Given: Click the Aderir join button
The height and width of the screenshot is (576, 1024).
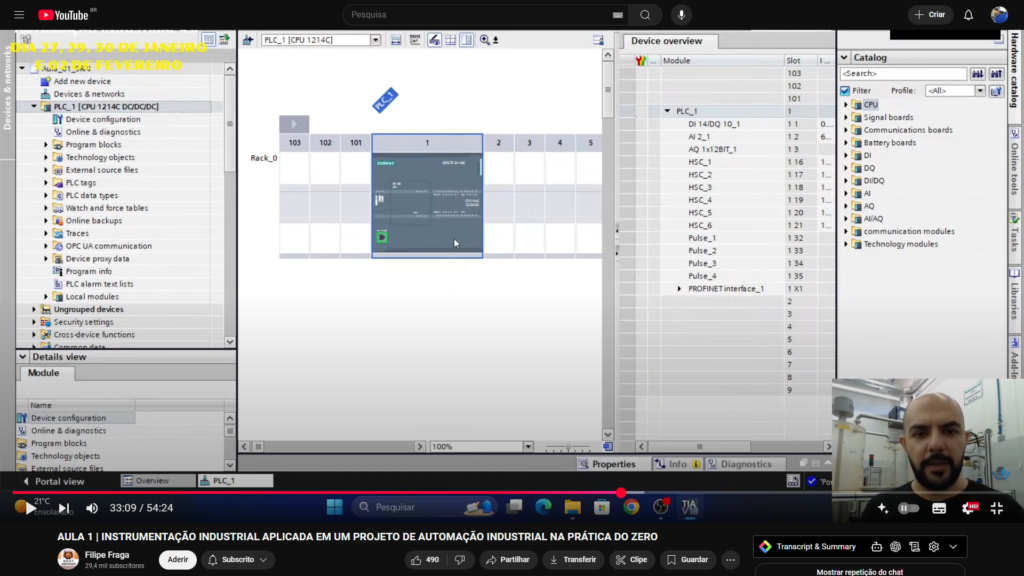Looking at the screenshot, I should coord(178,560).
